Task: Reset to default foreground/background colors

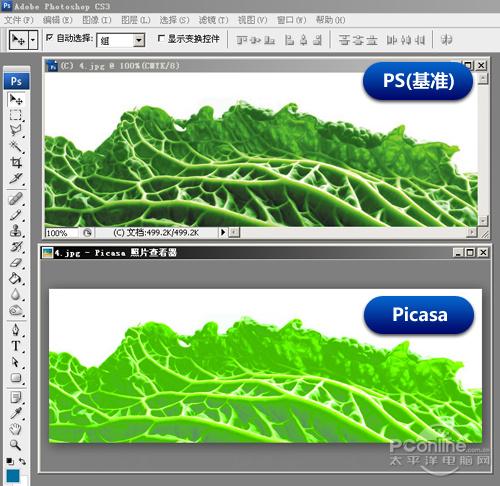Action: coord(10,461)
